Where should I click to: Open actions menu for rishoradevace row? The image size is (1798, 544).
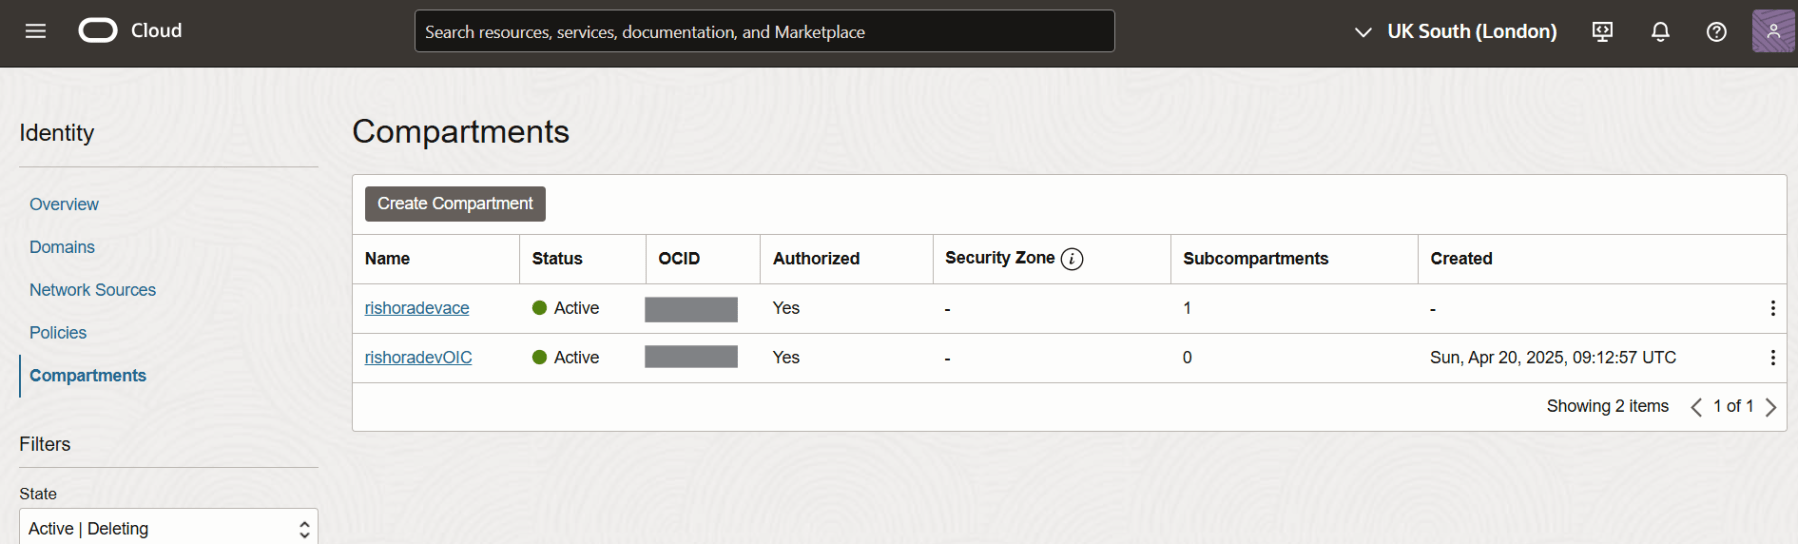coord(1772,308)
